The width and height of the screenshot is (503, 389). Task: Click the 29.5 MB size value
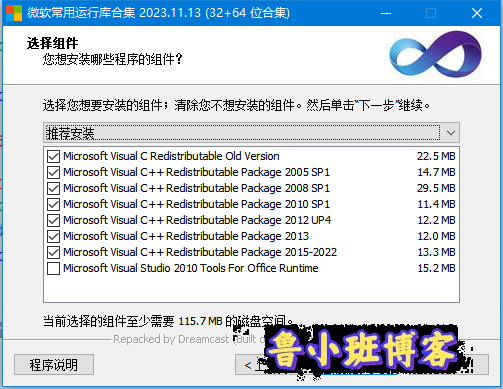(436, 188)
